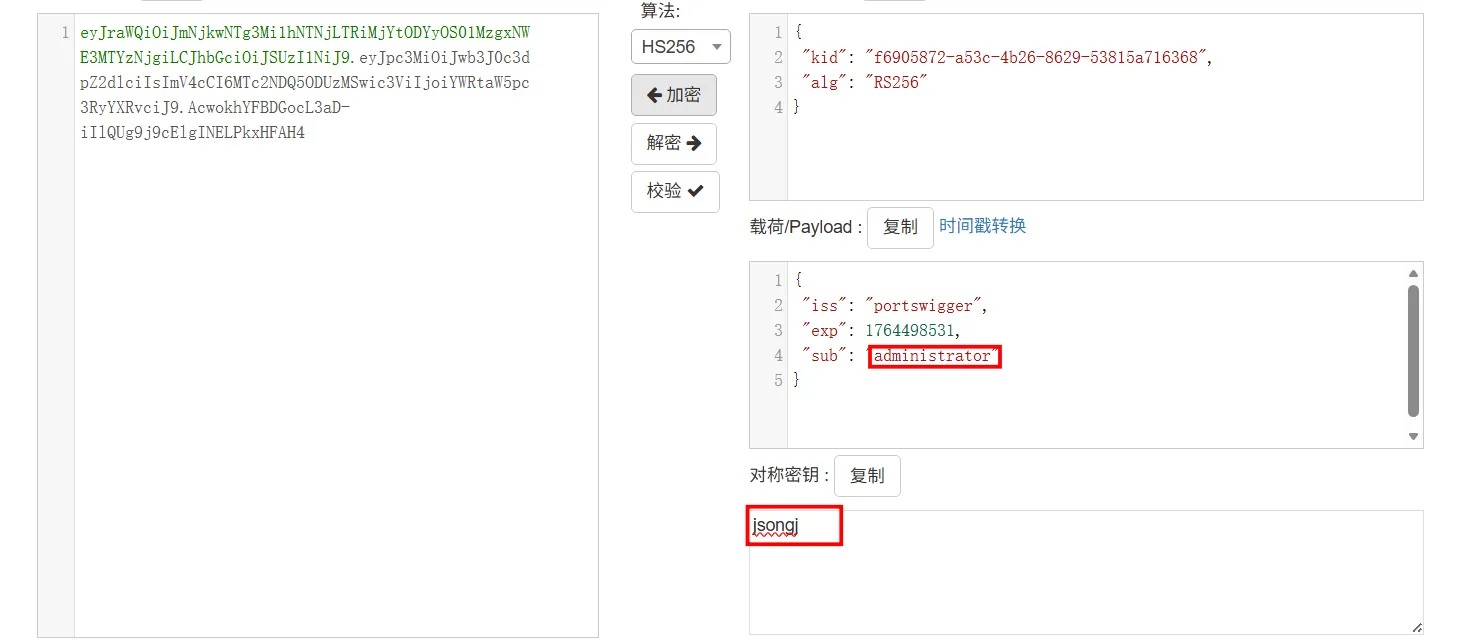Copy the Payload with 复制 button

(900, 227)
